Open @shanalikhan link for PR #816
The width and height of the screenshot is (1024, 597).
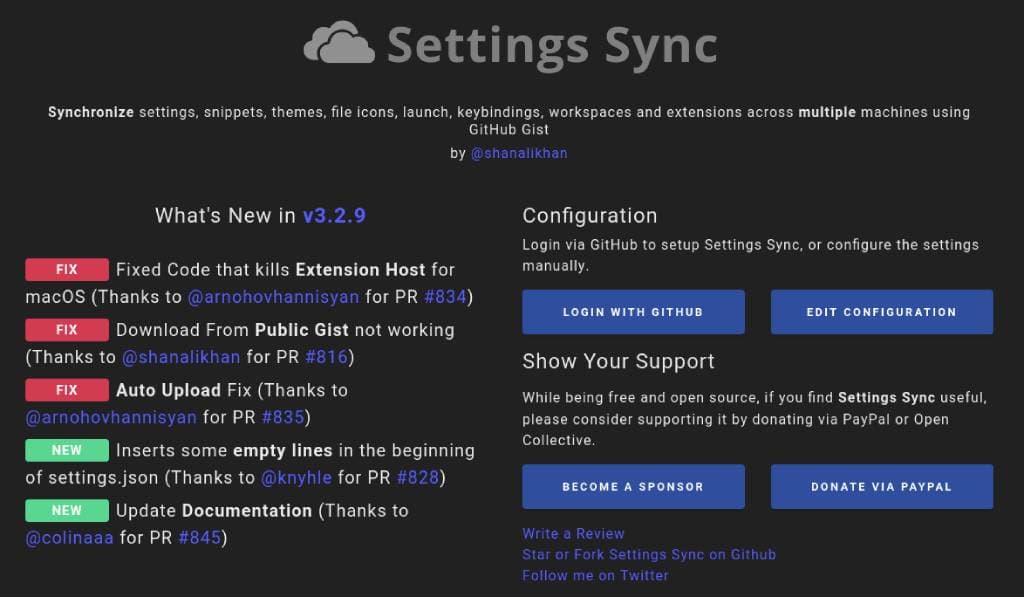(181, 357)
